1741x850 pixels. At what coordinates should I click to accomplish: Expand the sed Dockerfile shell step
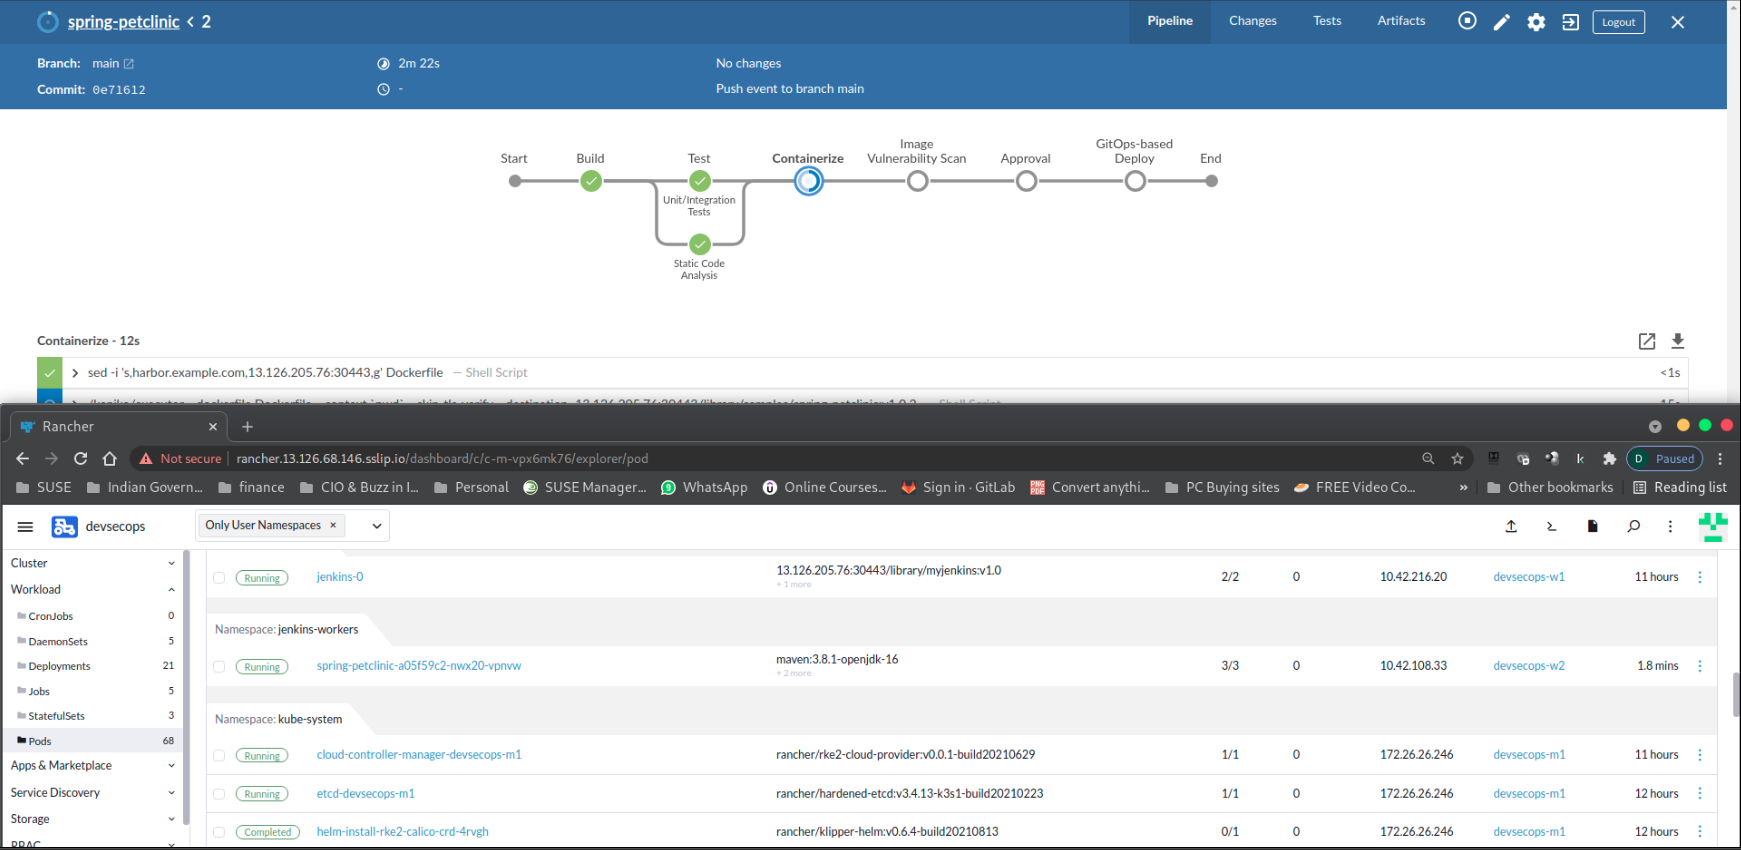[x=75, y=373]
